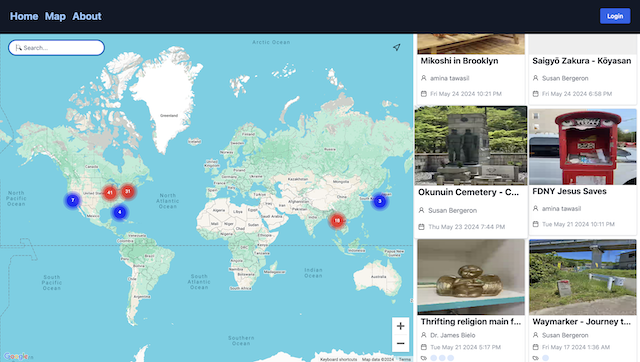Select the blue cluster marker labeled 4

(120, 212)
